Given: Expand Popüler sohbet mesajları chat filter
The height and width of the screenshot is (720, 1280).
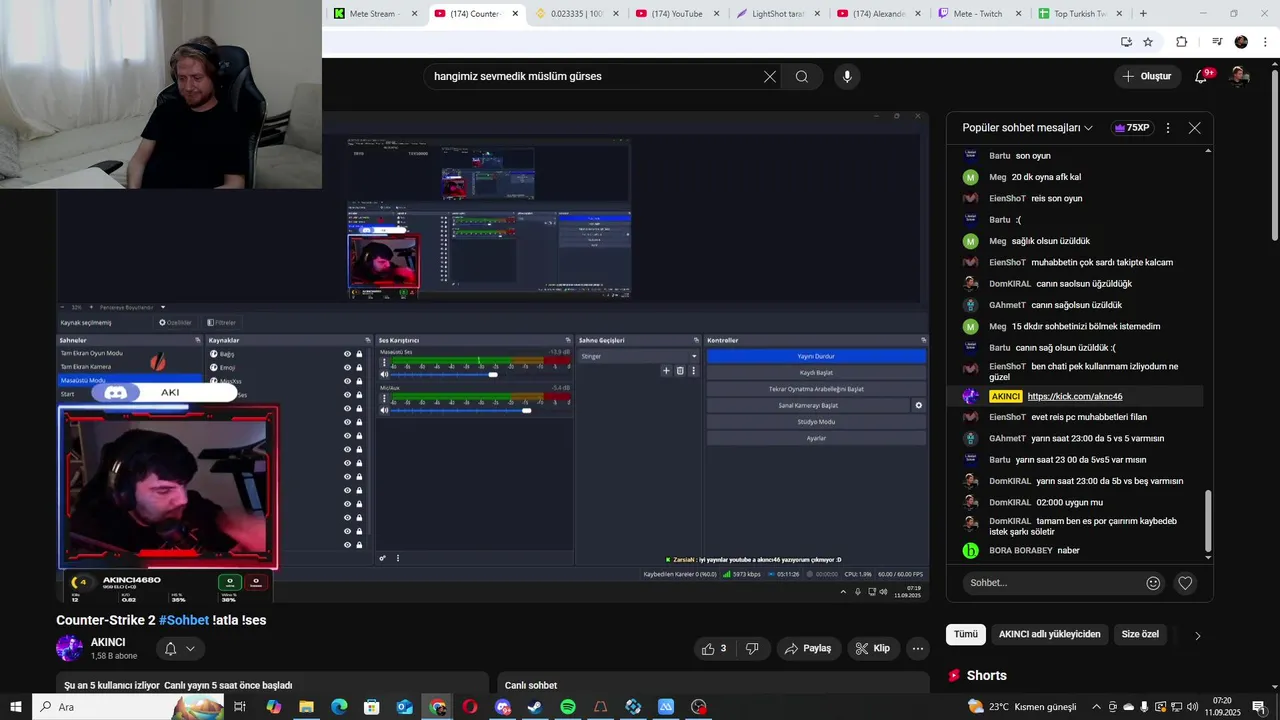Looking at the screenshot, I should [1028, 128].
